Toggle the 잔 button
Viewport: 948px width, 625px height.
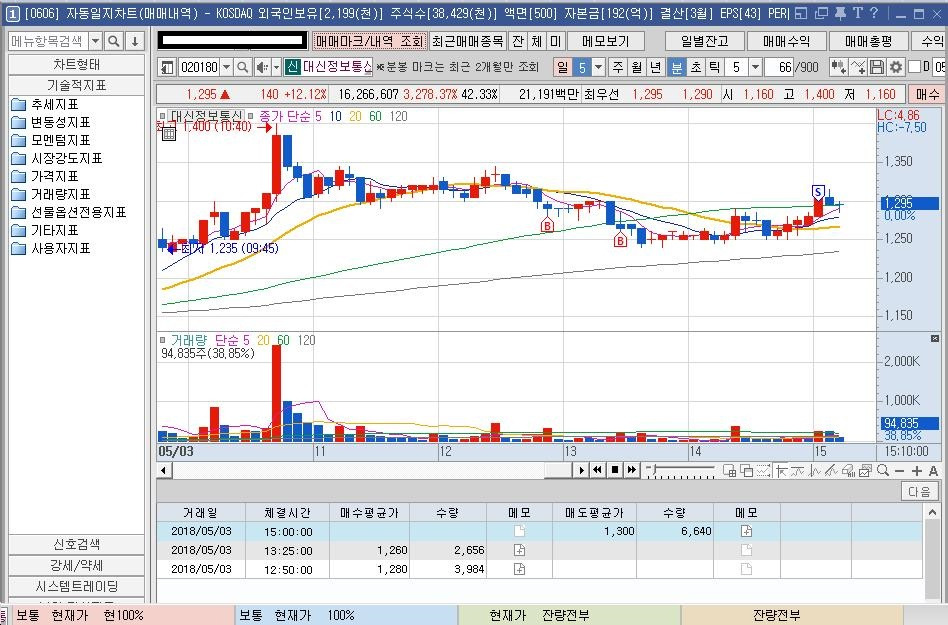[518, 41]
